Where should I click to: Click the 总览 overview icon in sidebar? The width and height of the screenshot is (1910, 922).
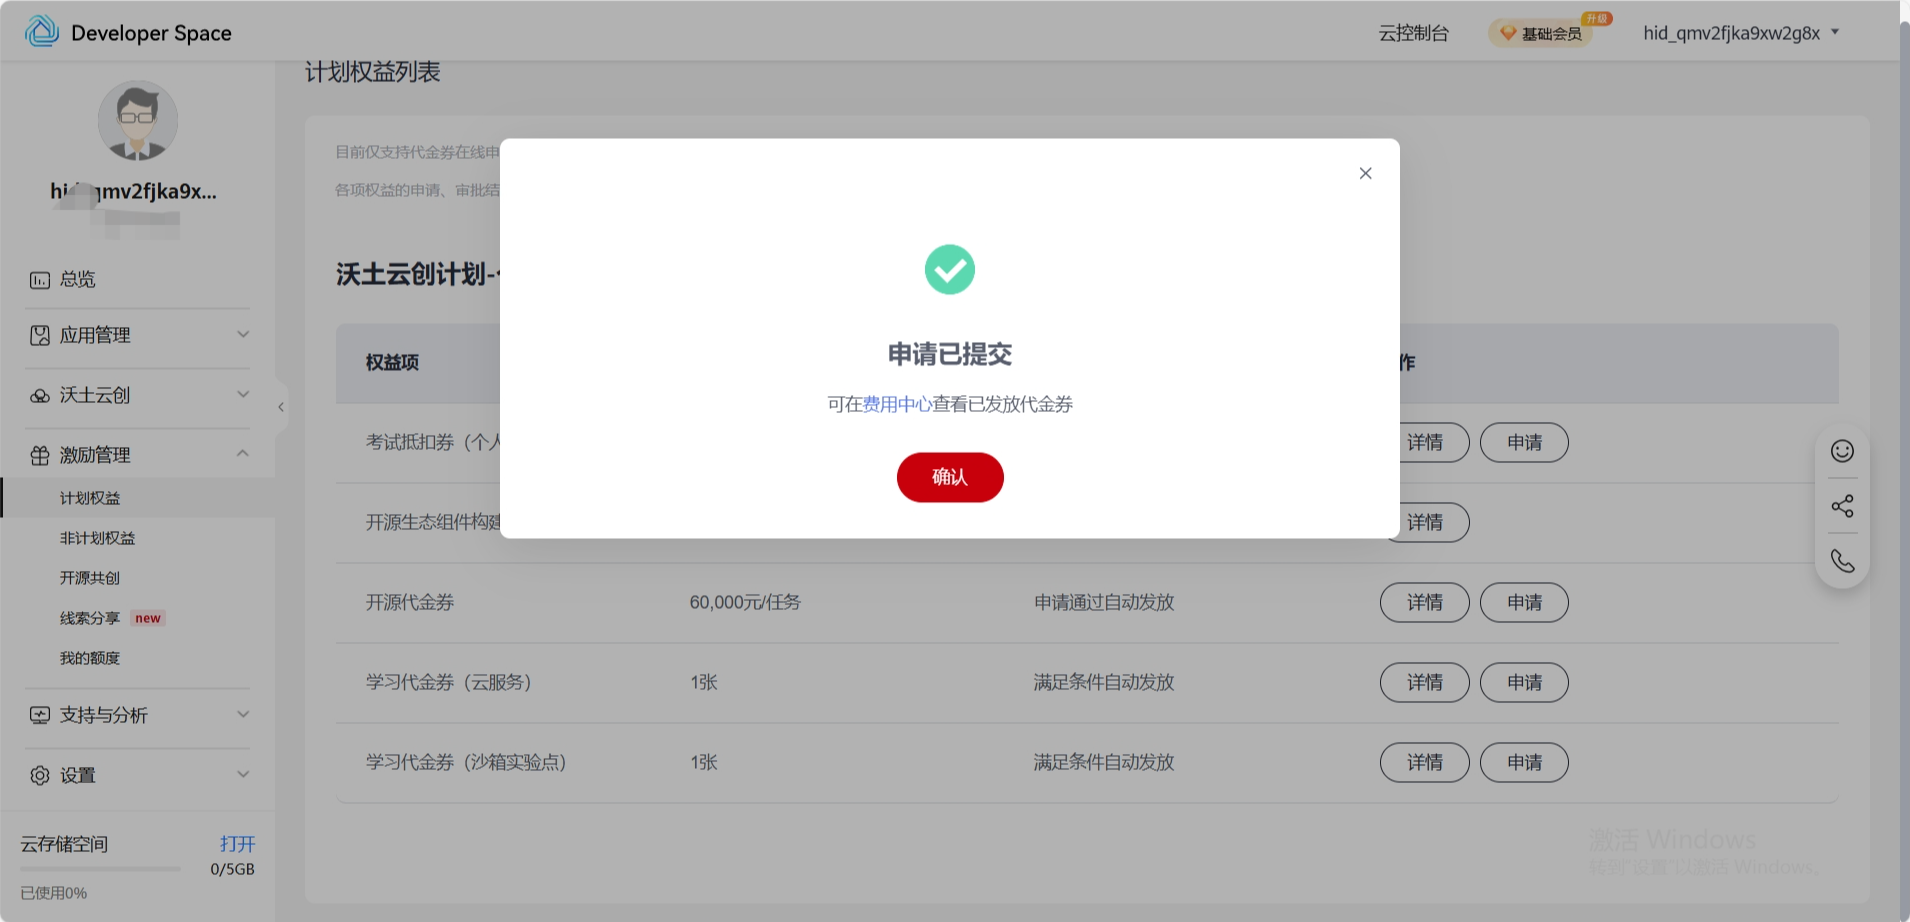pyautogui.click(x=40, y=280)
